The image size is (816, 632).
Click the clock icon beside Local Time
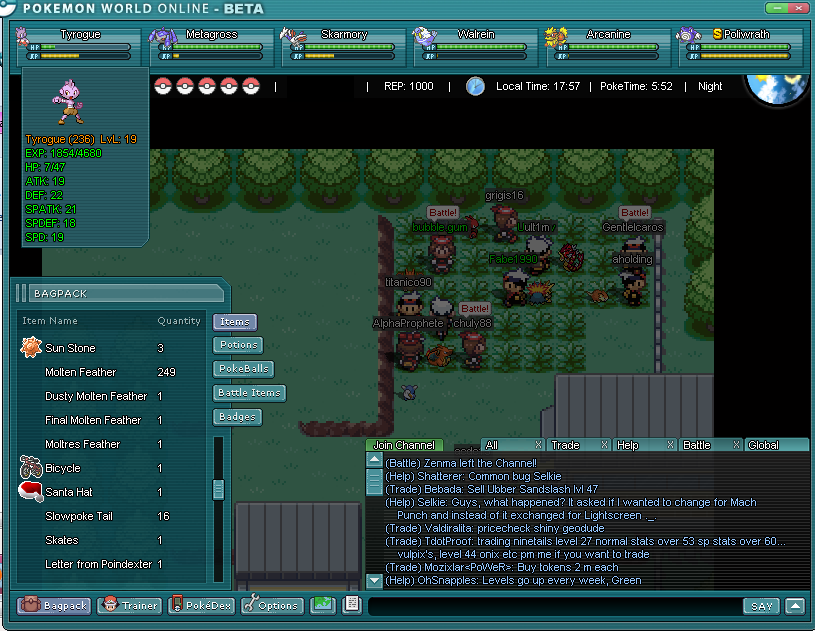tap(475, 86)
